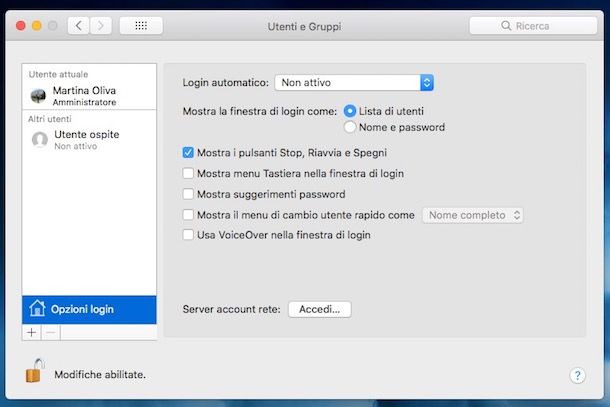
Task: Enable Mostra suggerimenti password checkbox
Action: click(x=188, y=194)
